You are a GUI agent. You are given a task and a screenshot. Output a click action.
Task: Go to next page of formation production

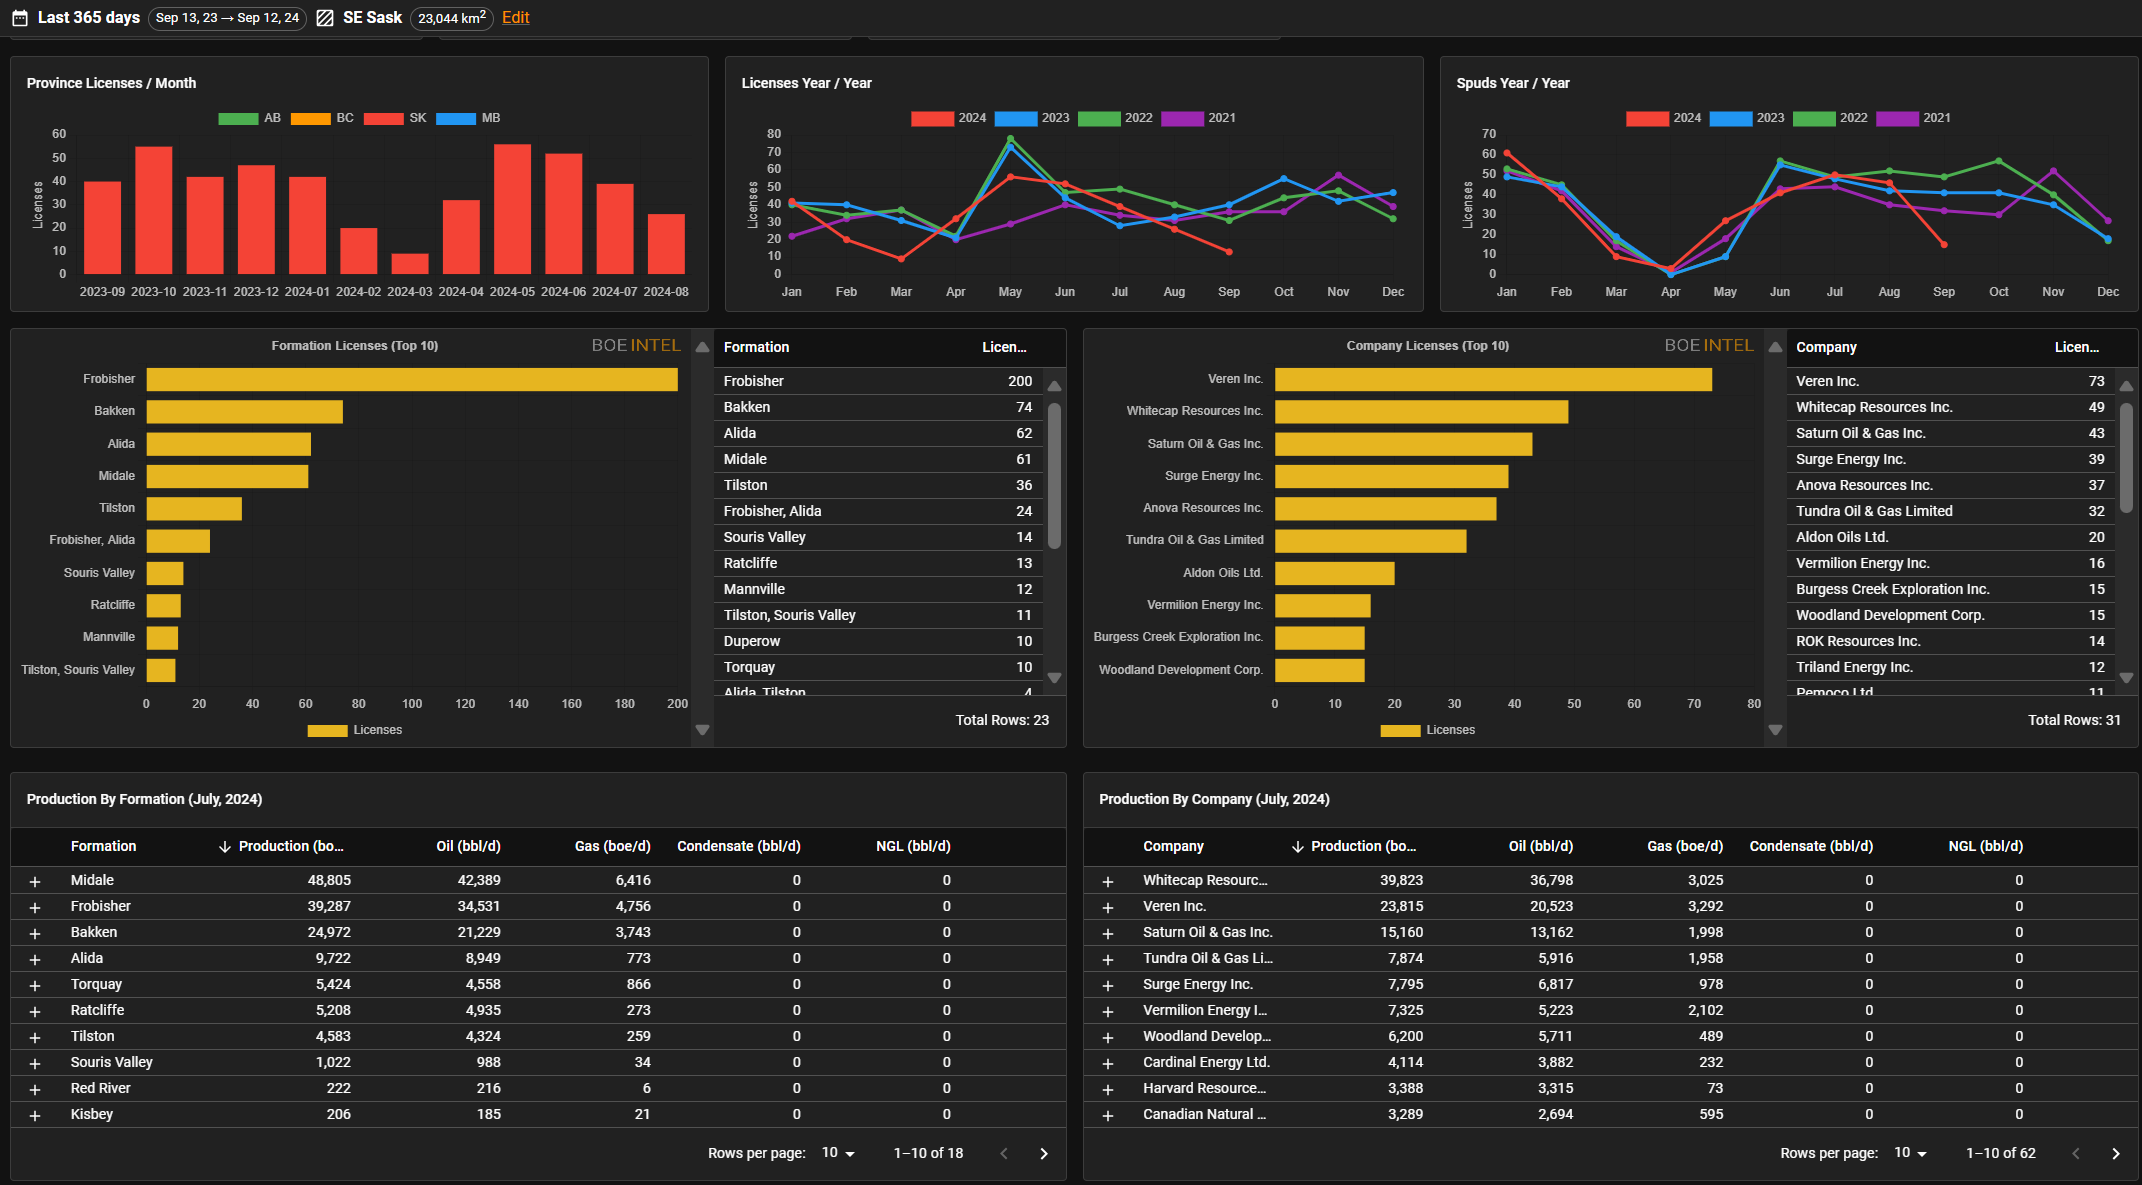pyautogui.click(x=1044, y=1154)
